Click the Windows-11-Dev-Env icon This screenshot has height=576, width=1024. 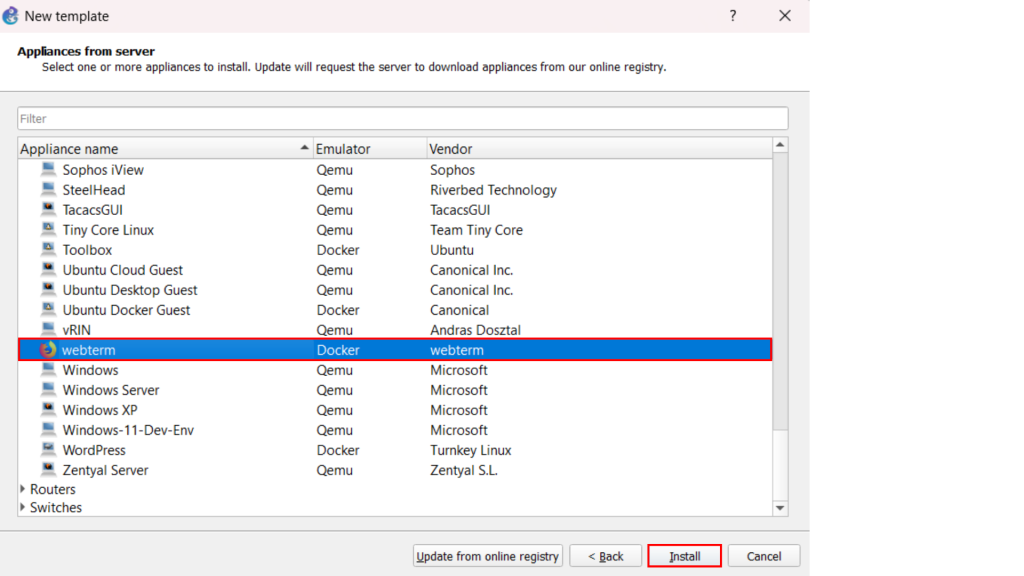(x=48, y=430)
